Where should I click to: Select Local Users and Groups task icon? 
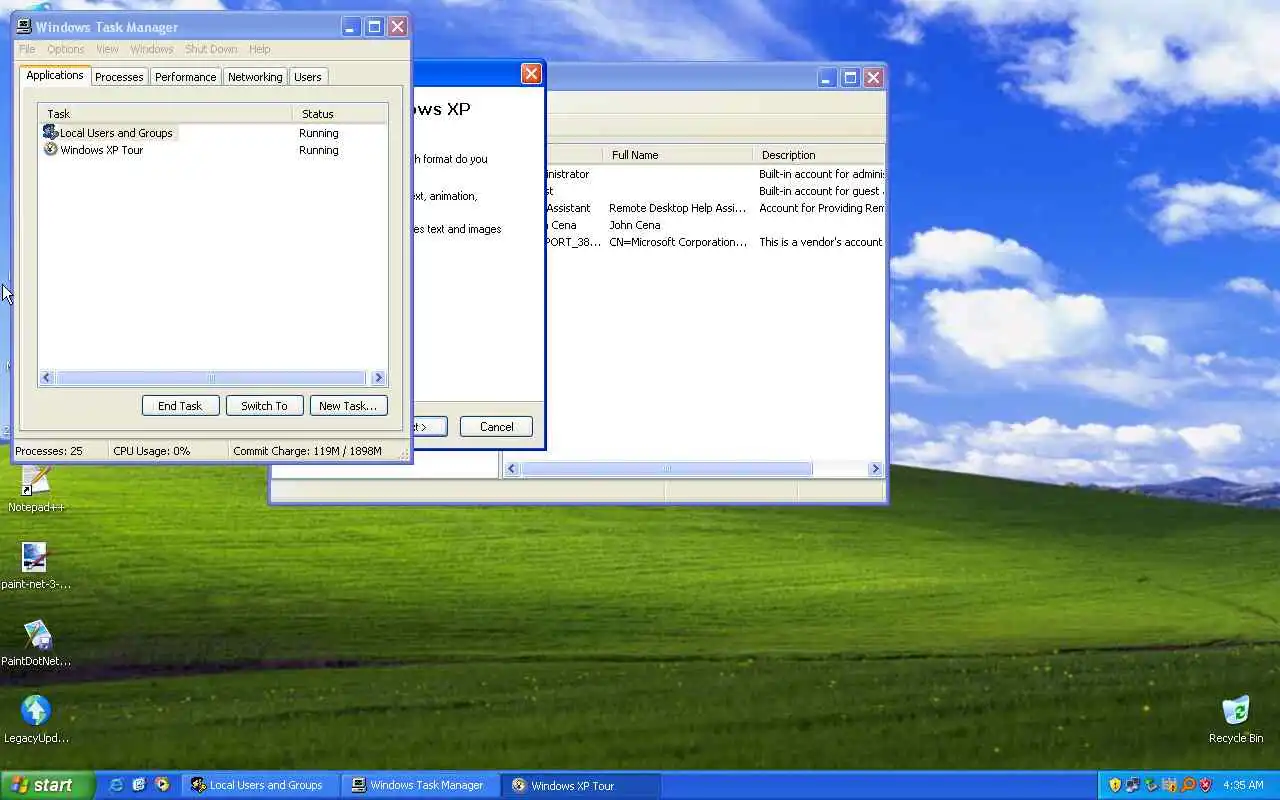tap(51, 133)
